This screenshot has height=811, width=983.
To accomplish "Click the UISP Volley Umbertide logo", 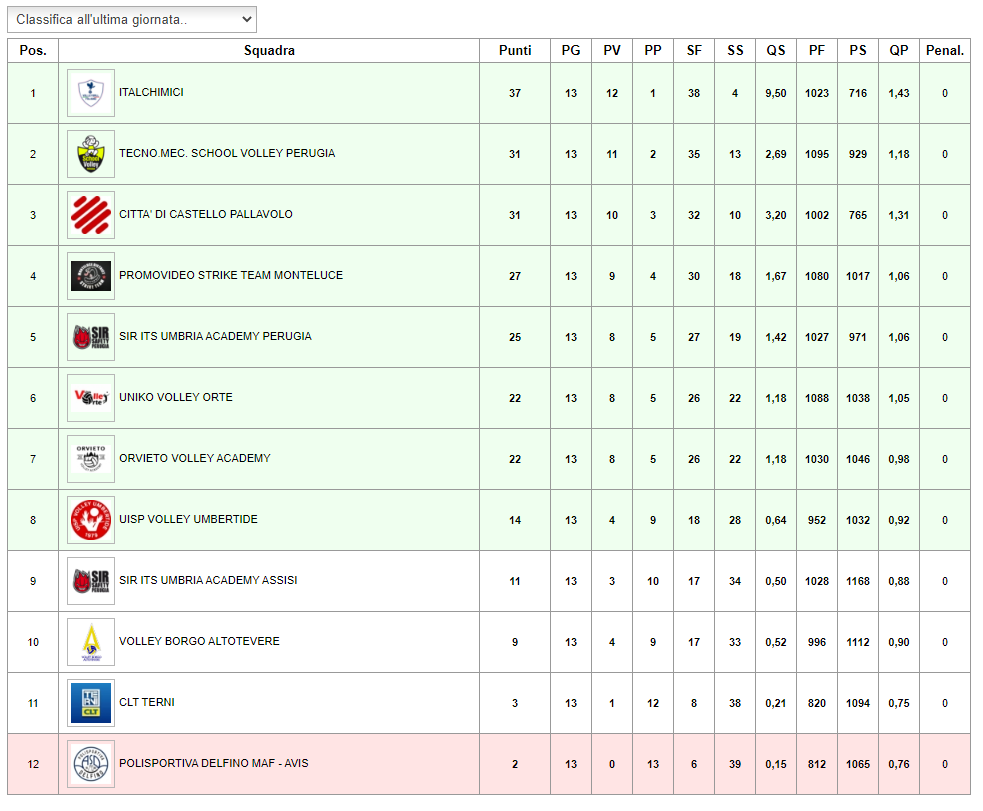I will [x=91, y=520].
